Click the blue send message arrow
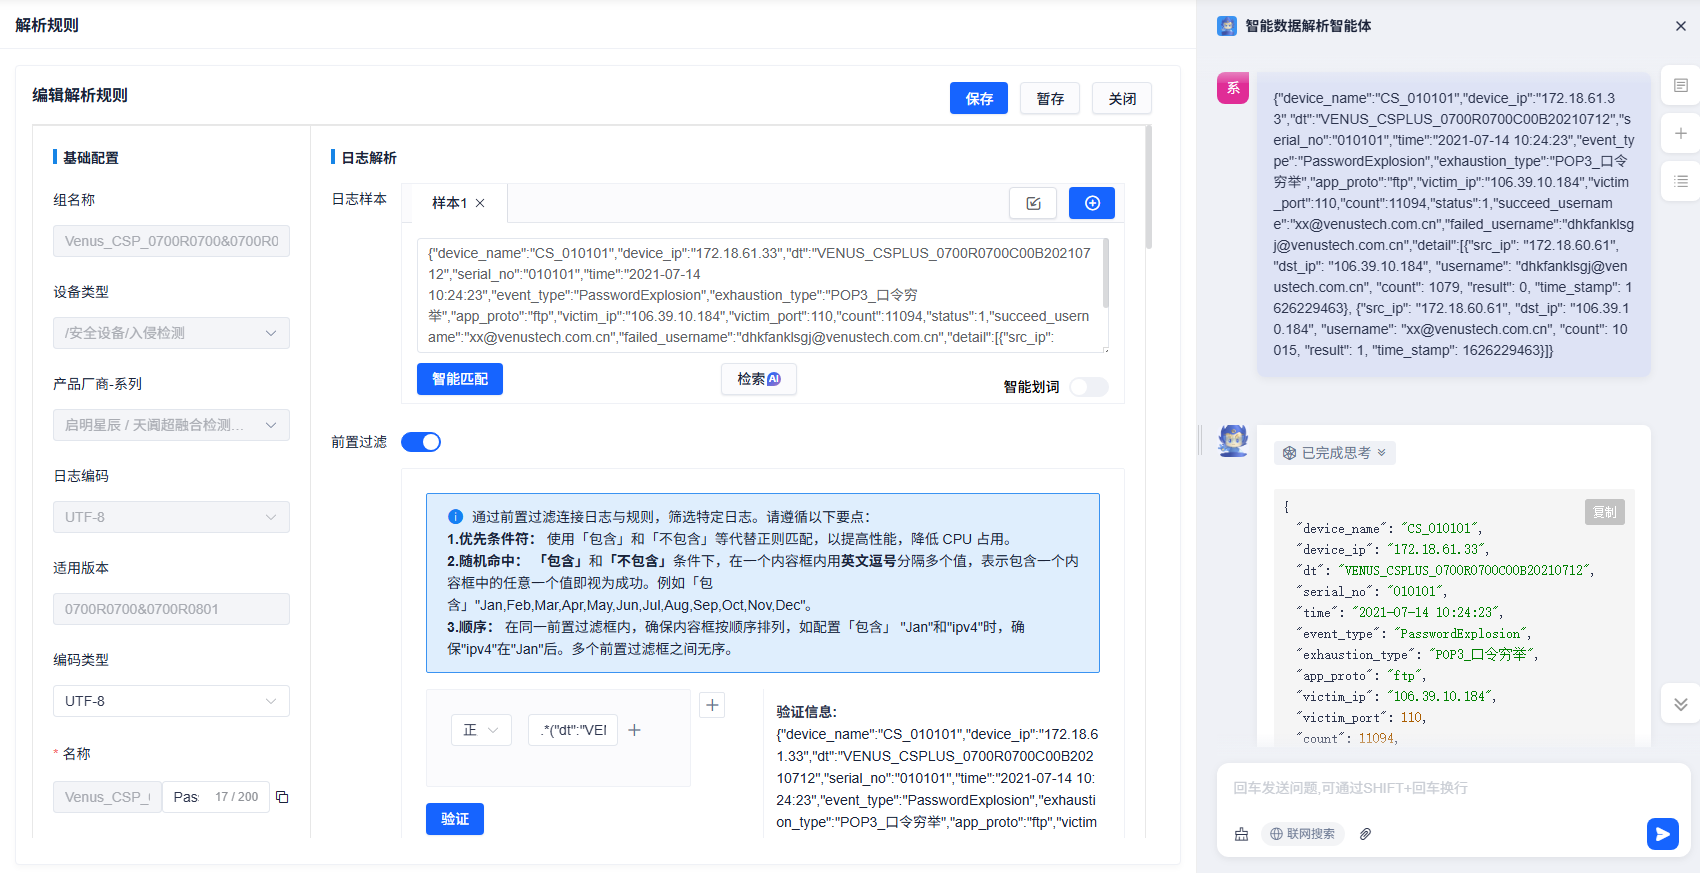The width and height of the screenshot is (1700, 873). 1662,833
